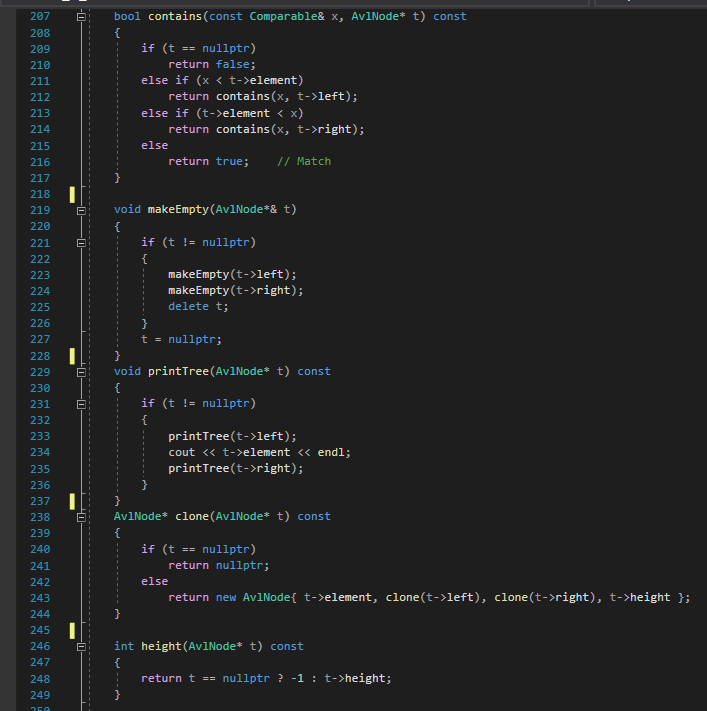Click 'clone(t->left)' on line 243
The image size is (707, 711).
coord(433,598)
